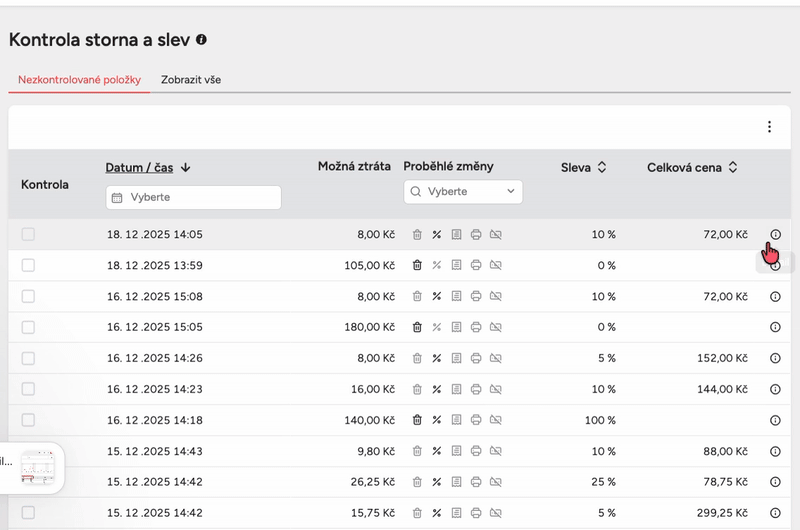Check the box for 18.12.2025 13:59 row
Screen dimensions: 800x530
[28, 266]
